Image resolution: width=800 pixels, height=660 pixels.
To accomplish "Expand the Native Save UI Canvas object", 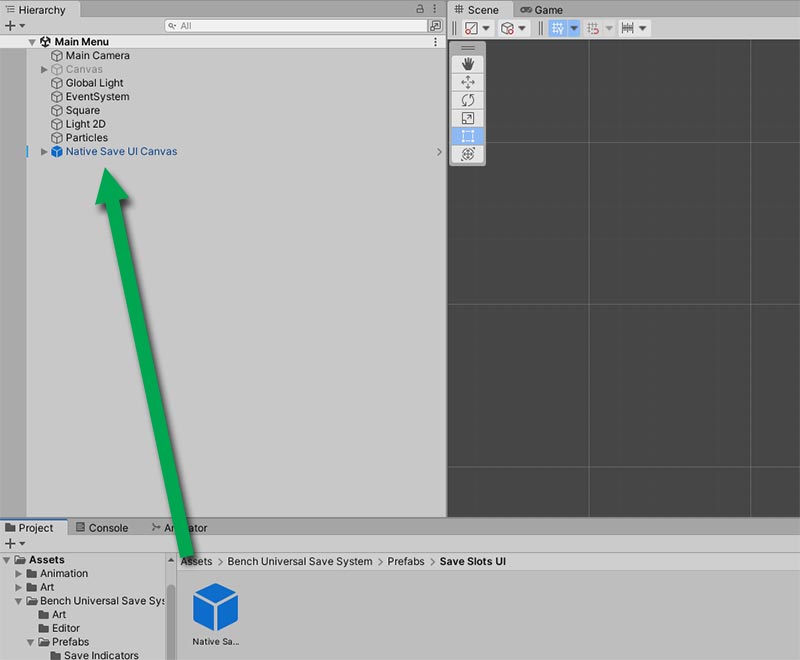I will 44,152.
